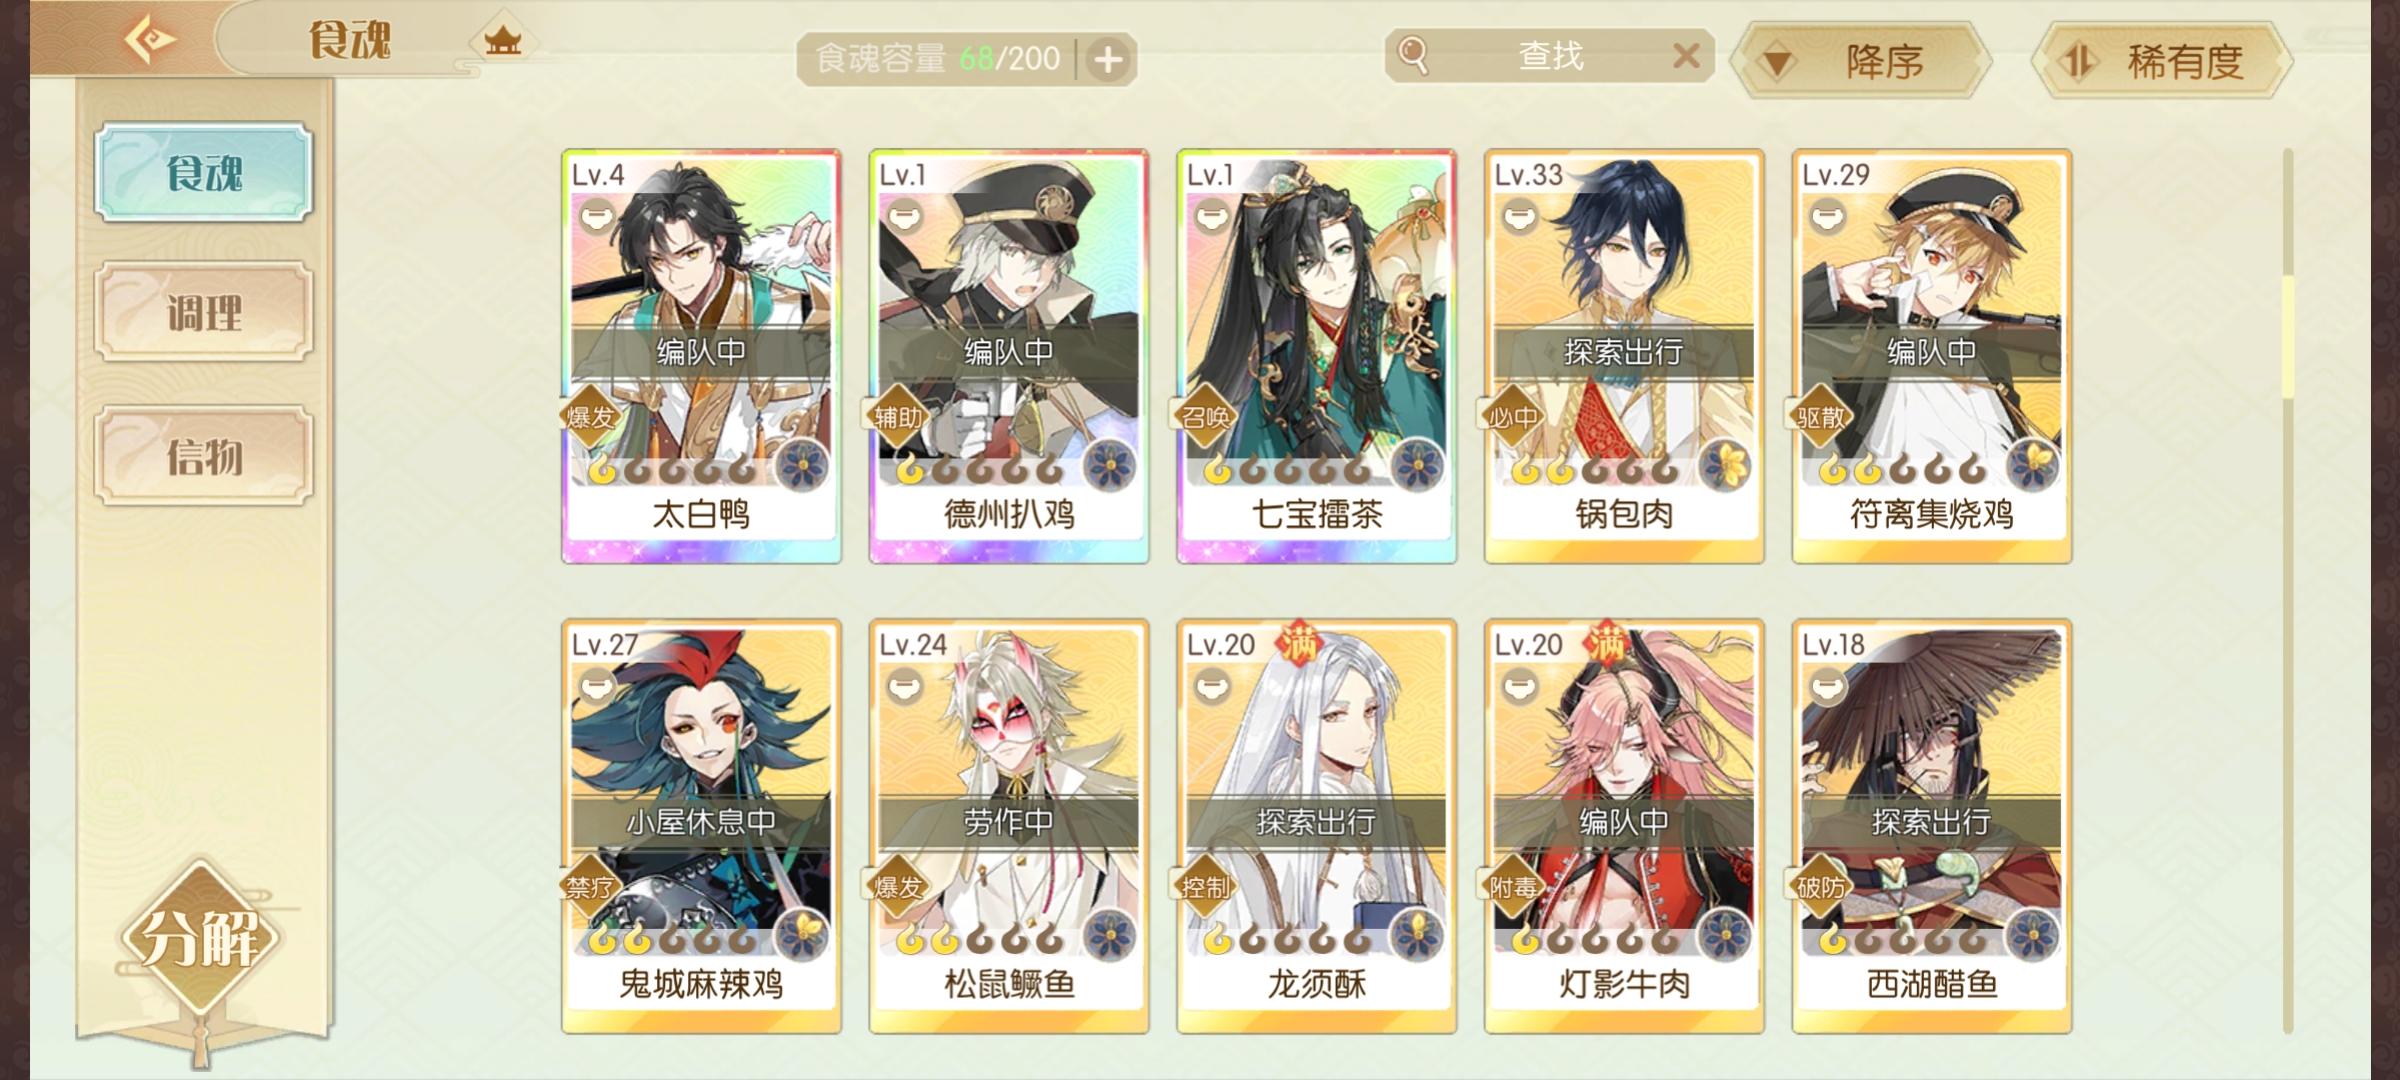Screen dimensions: 2400x1080
Task: Click the 分解 button
Action: (x=201, y=937)
